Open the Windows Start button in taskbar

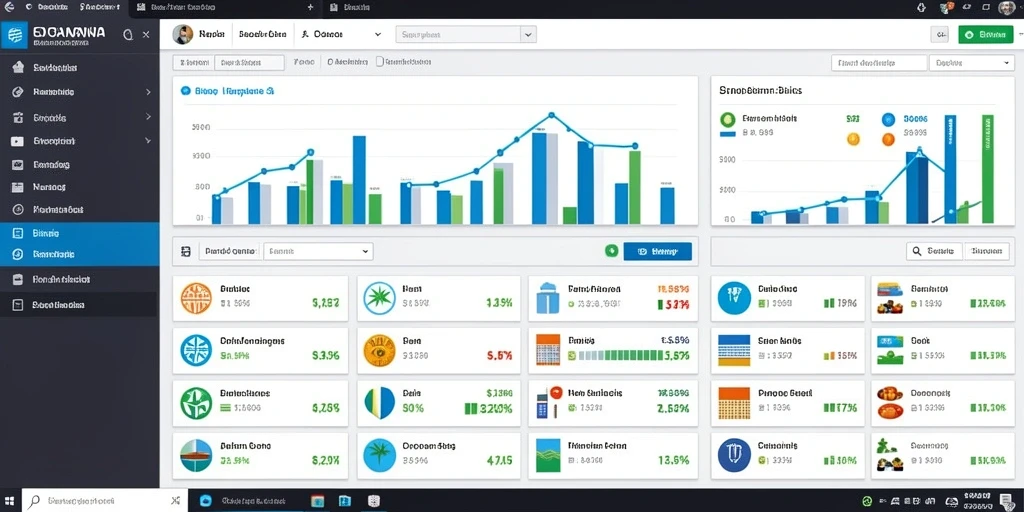pyautogui.click(x=10, y=500)
